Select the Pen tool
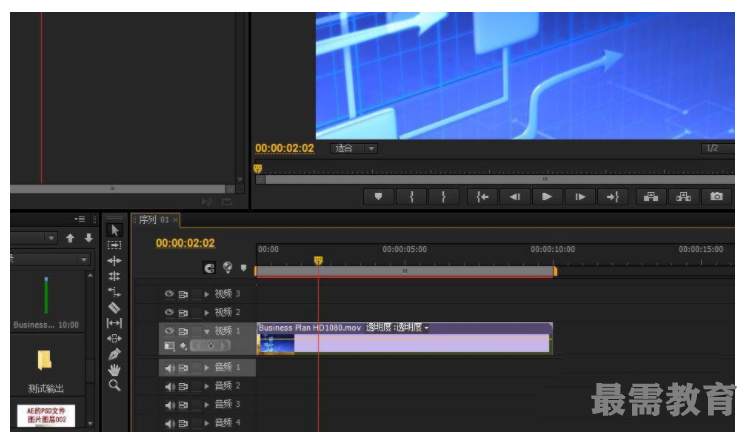 point(114,353)
